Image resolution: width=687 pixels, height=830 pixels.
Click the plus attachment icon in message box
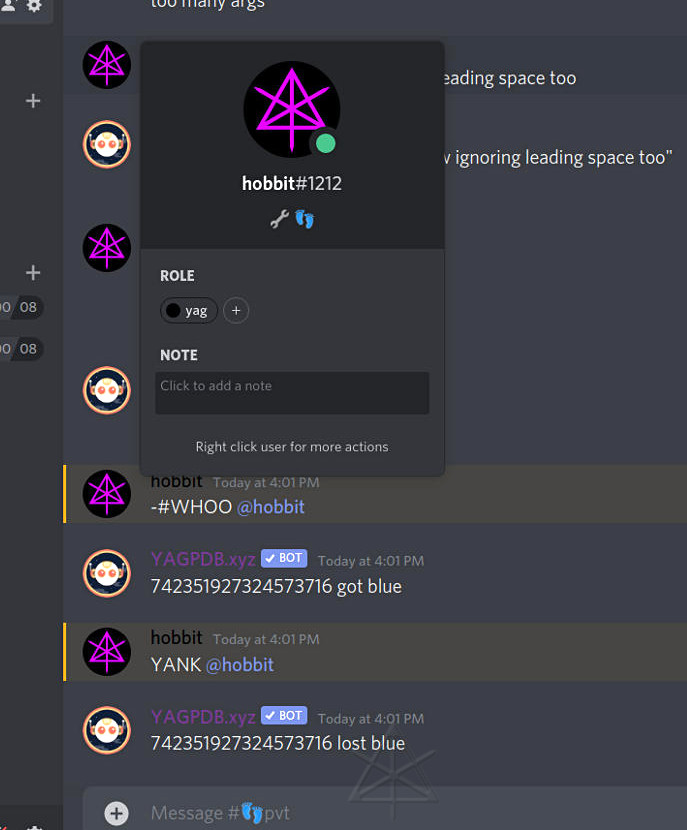click(116, 813)
